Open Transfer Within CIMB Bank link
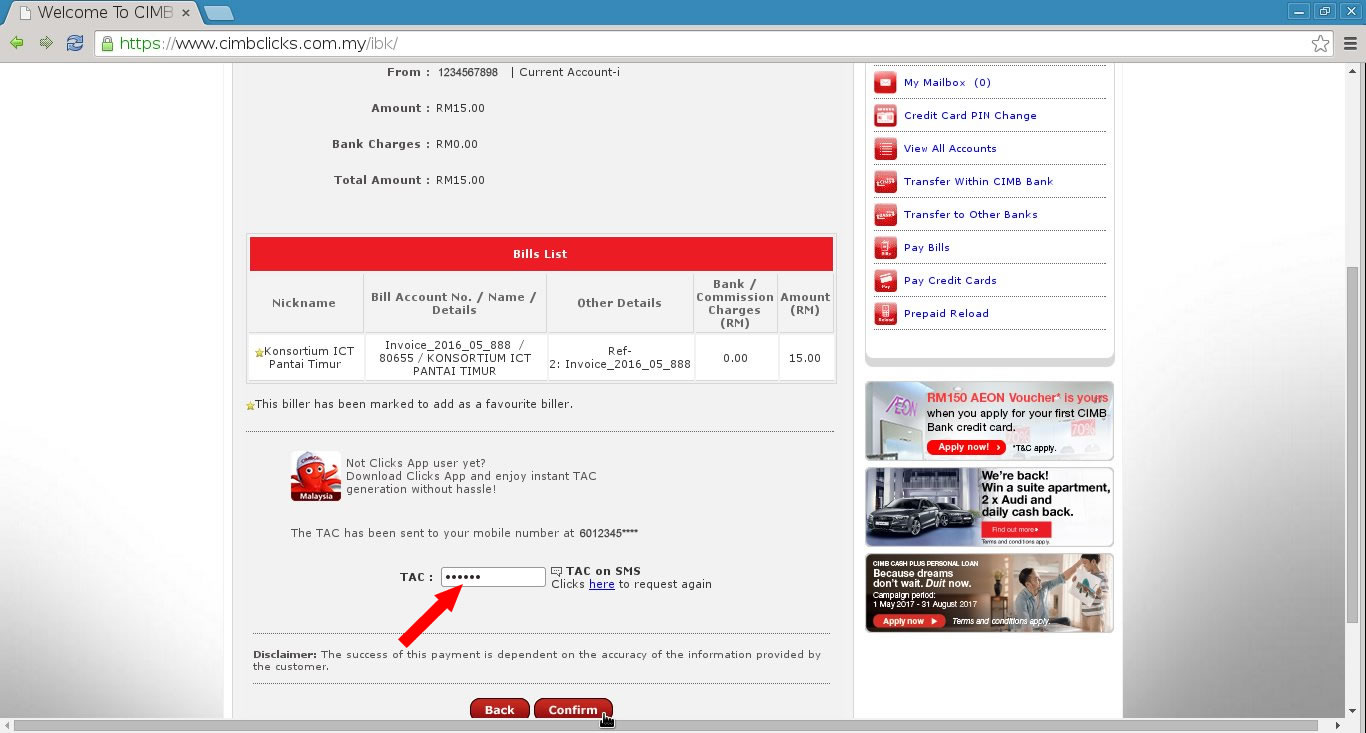Image resolution: width=1366 pixels, height=733 pixels. point(978,182)
